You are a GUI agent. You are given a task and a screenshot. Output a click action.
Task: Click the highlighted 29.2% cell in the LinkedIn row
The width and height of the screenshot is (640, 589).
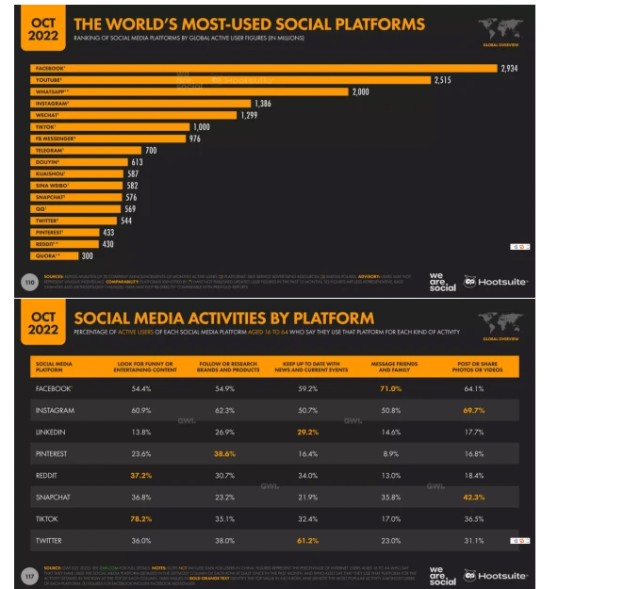pyautogui.click(x=308, y=432)
